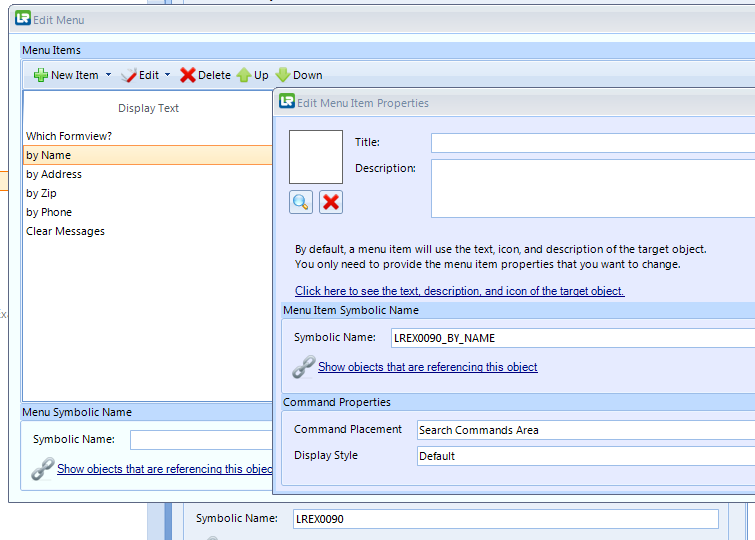The width and height of the screenshot is (755, 540).
Task: Click the red X clear icon button
Action: [331, 202]
